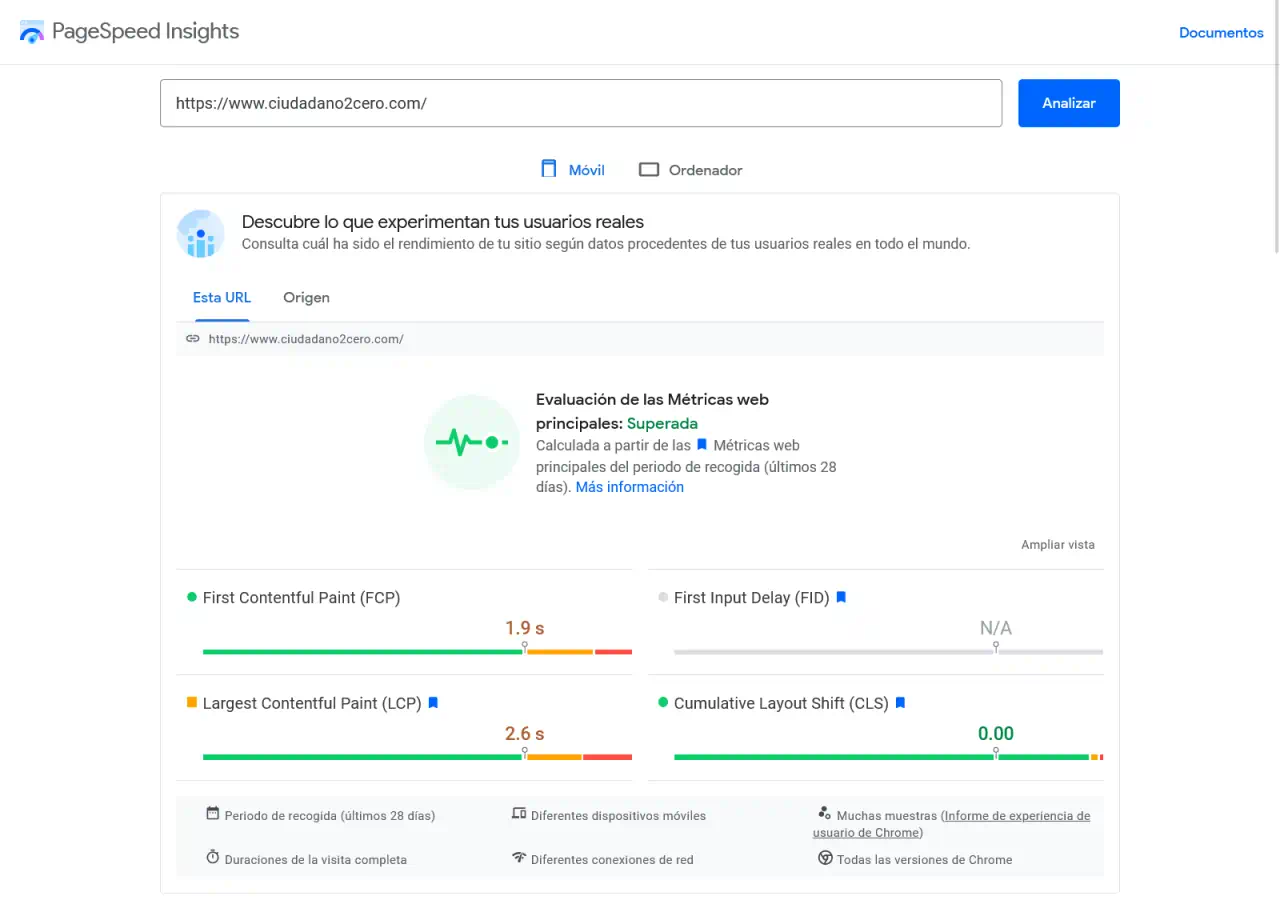The width and height of the screenshot is (1280, 900).
Task: Click the LCP distribution bar marker
Action: coord(525,754)
